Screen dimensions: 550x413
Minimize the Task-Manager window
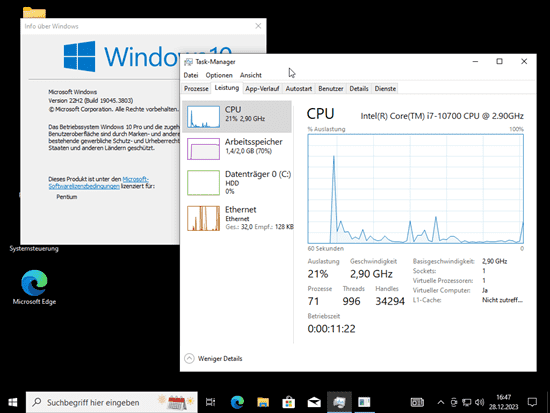(475, 61)
